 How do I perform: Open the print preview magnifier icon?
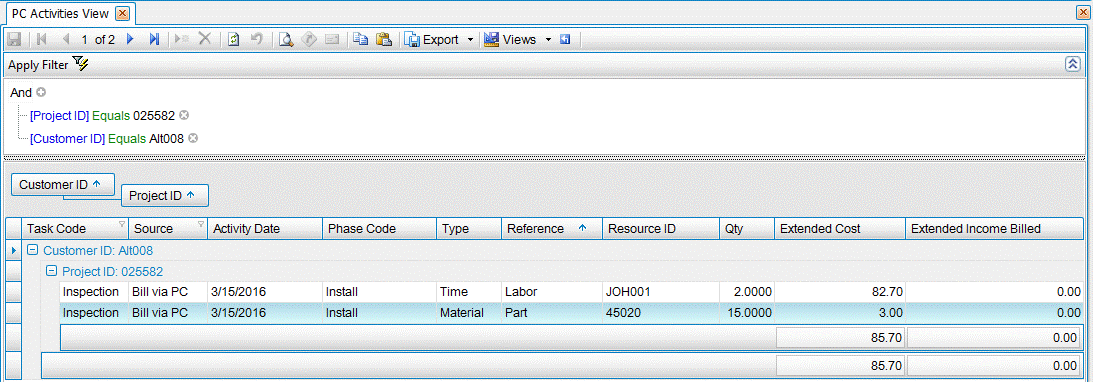coord(286,40)
